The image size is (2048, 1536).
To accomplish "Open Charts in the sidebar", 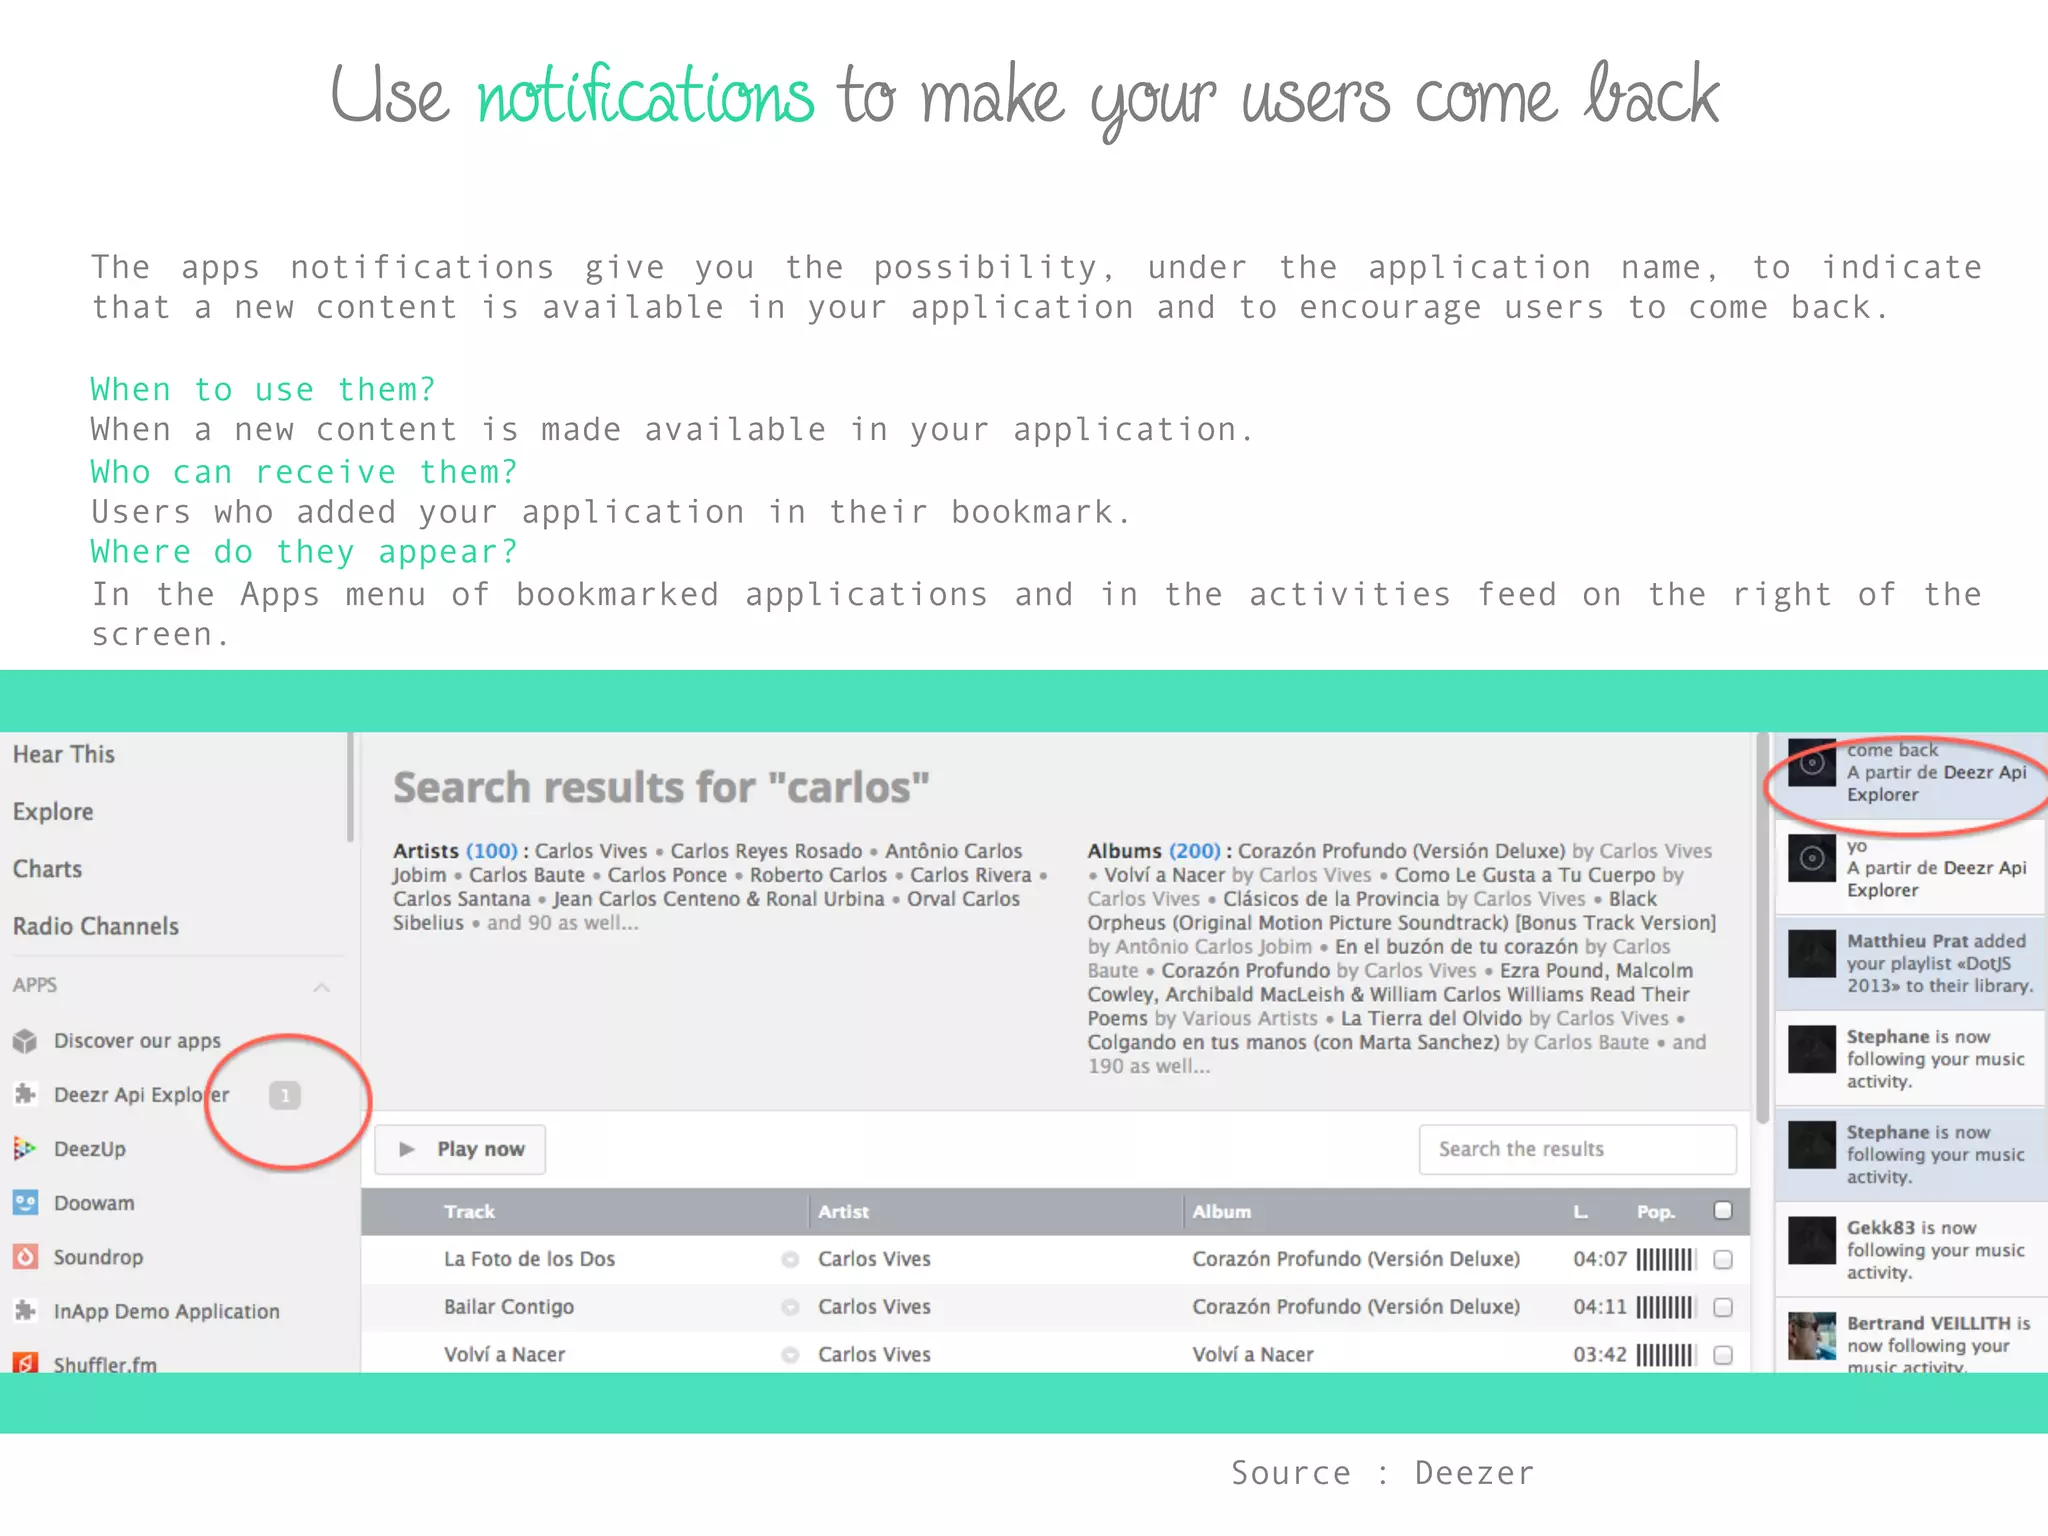I will click(47, 869).
